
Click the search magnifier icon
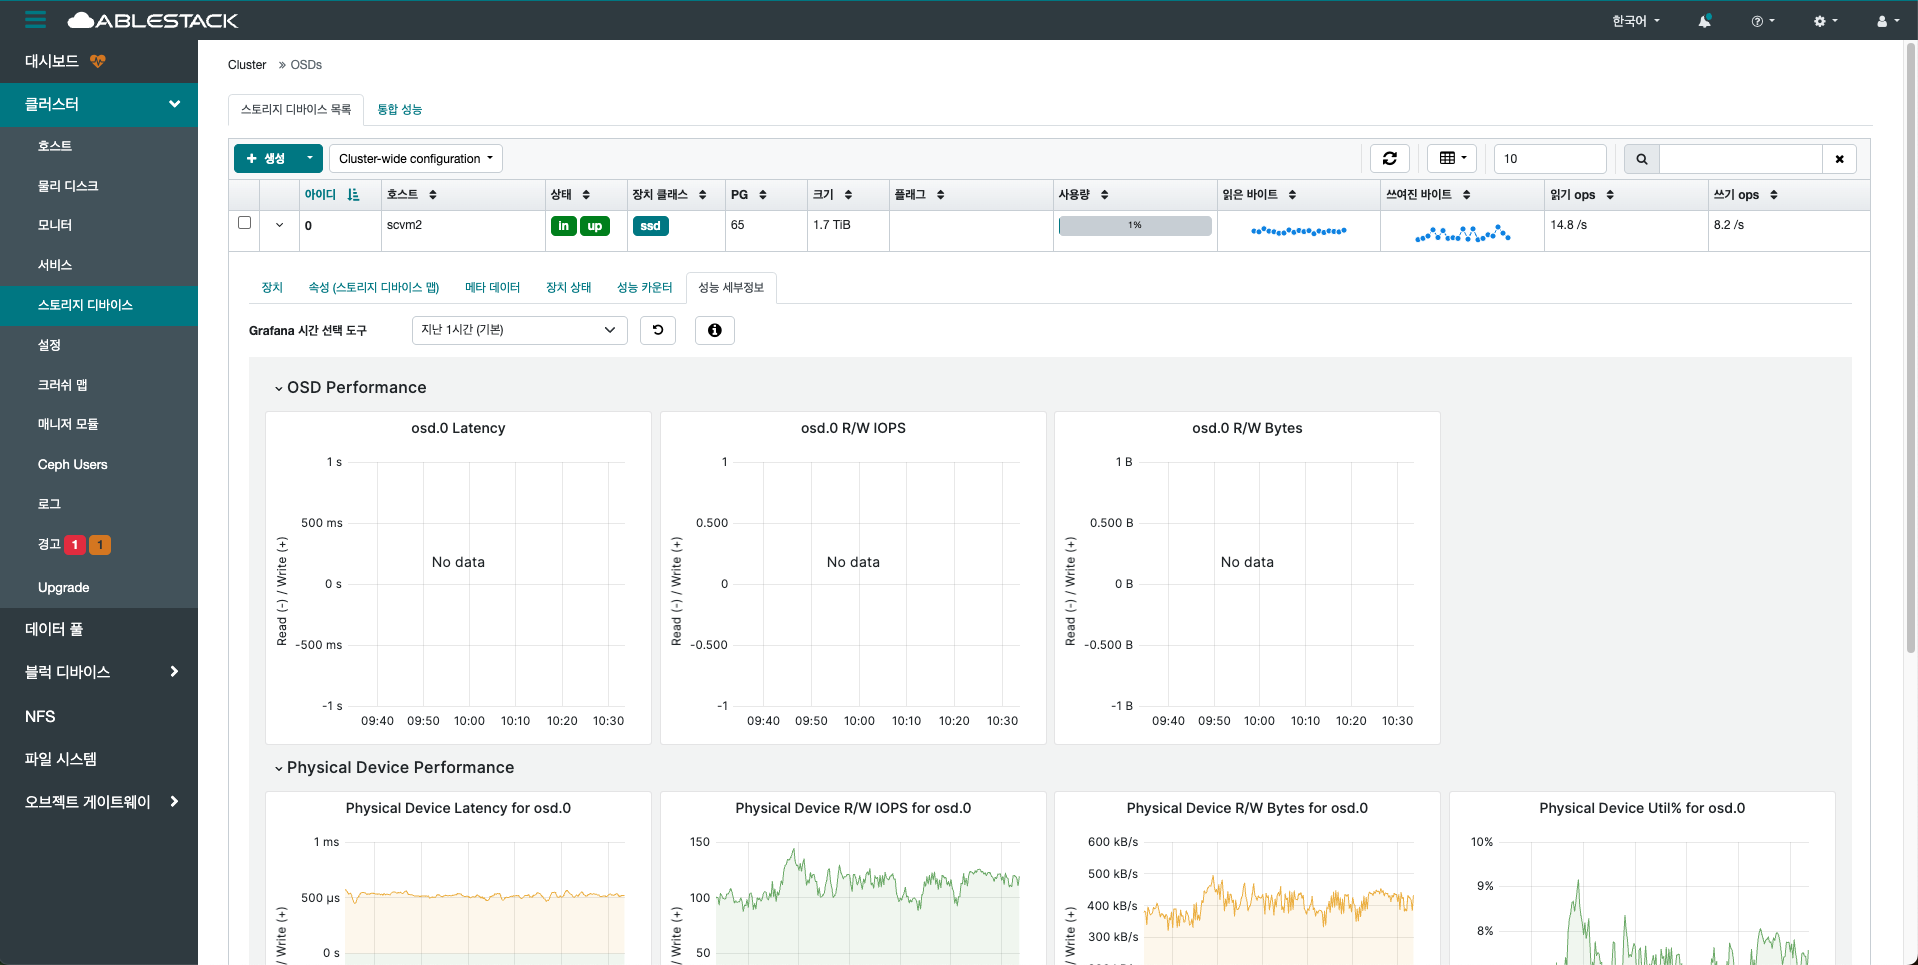click(1641, 159)
